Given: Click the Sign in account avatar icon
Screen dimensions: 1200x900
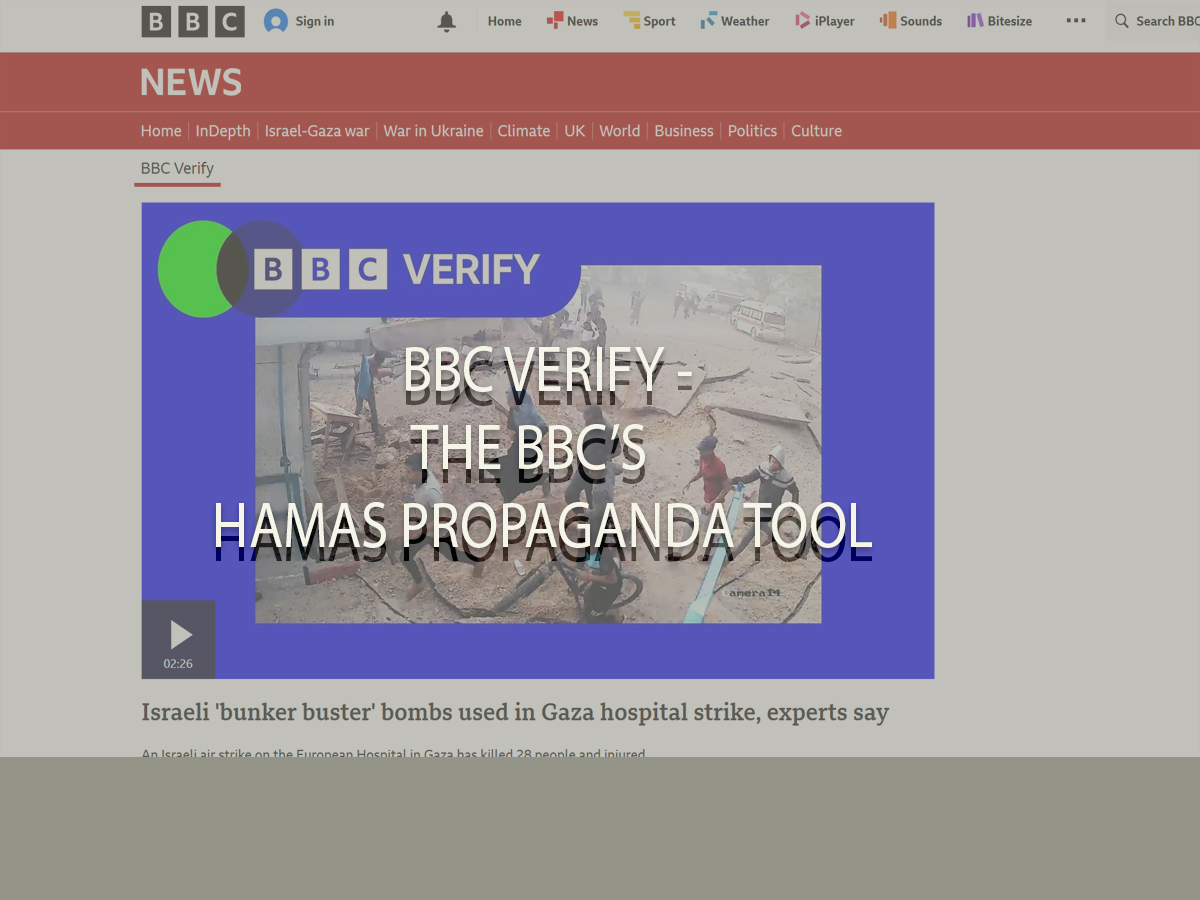Looking at the screenshot, I should tap(276, 21).
